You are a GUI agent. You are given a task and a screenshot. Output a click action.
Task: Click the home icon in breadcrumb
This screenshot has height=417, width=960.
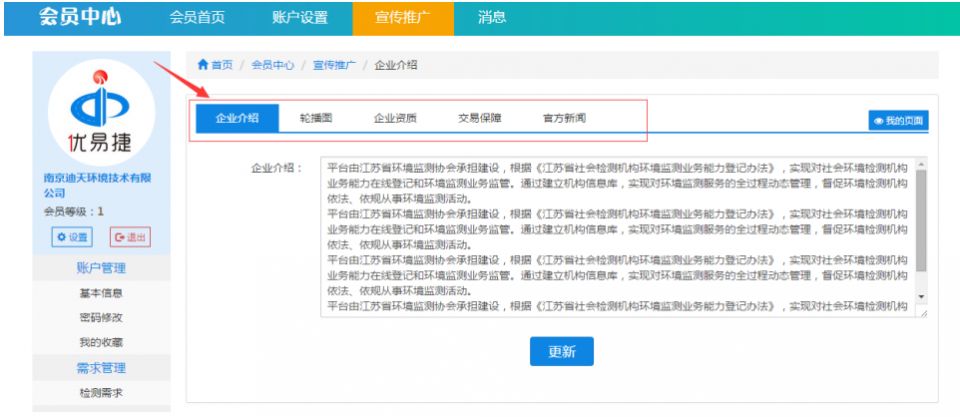(x=203, y=65)
